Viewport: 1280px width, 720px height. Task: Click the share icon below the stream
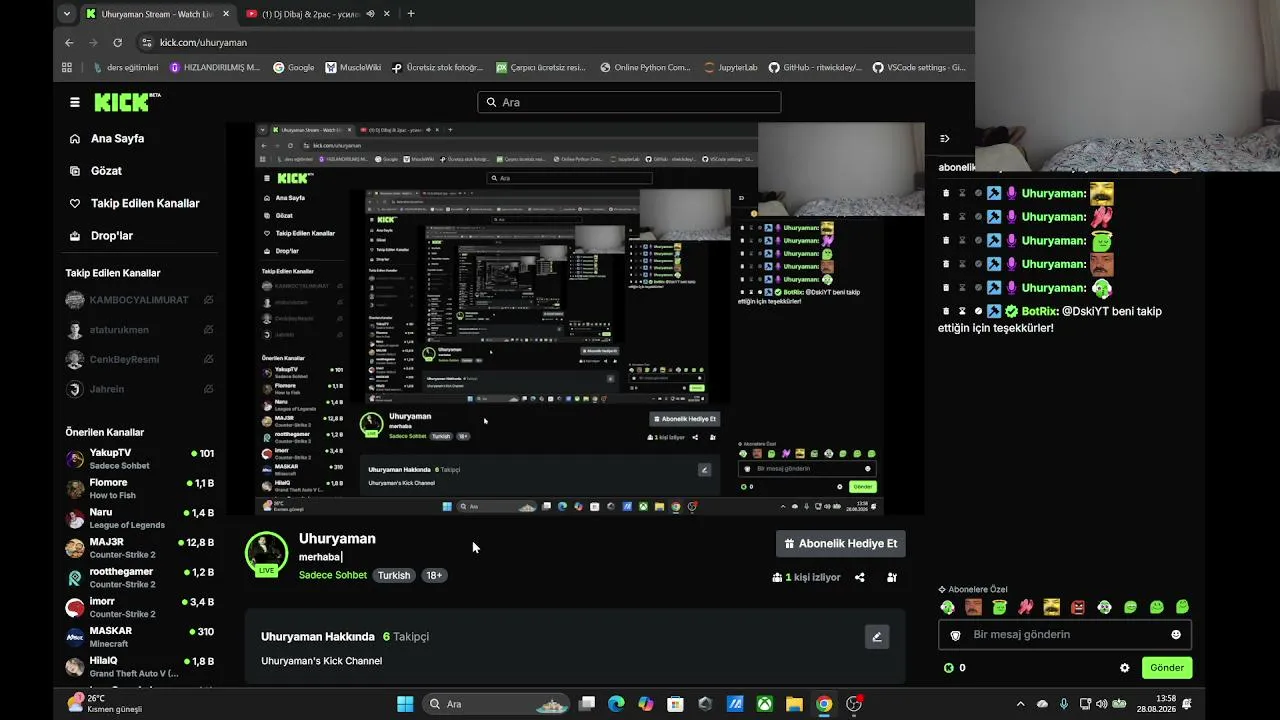pos(860,577)
